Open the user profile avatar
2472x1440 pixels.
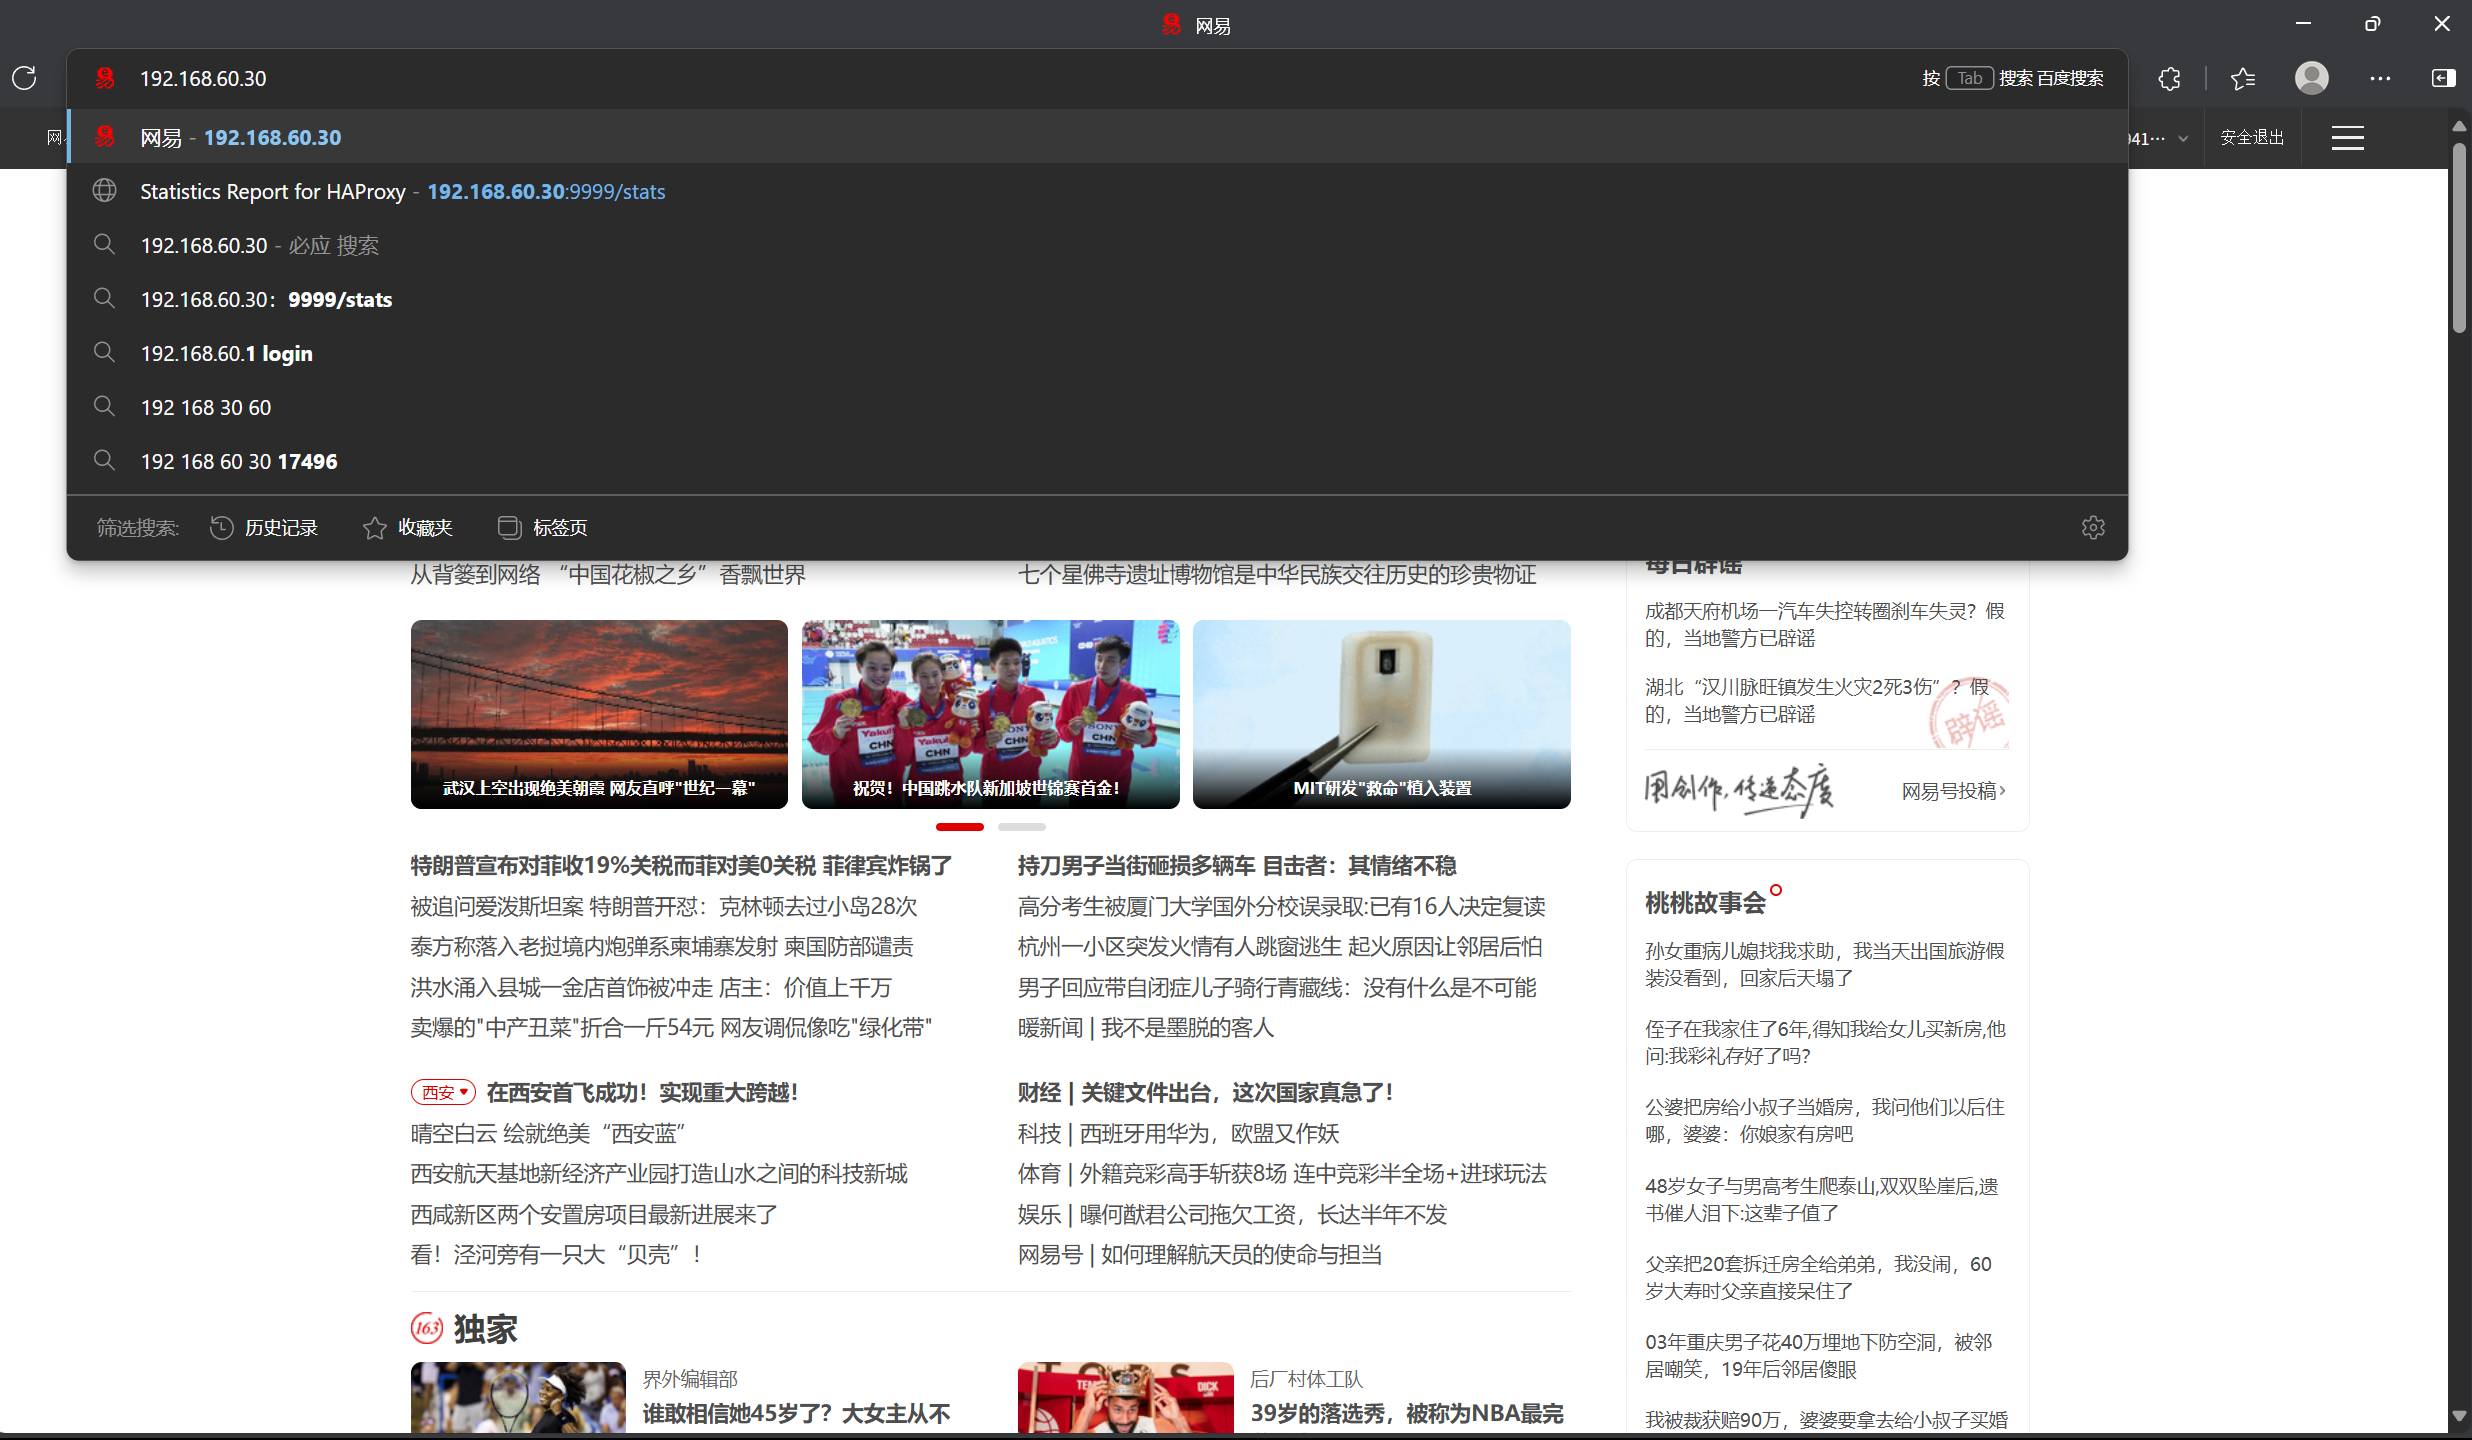pyautogui.click(x=2311, y=78)
